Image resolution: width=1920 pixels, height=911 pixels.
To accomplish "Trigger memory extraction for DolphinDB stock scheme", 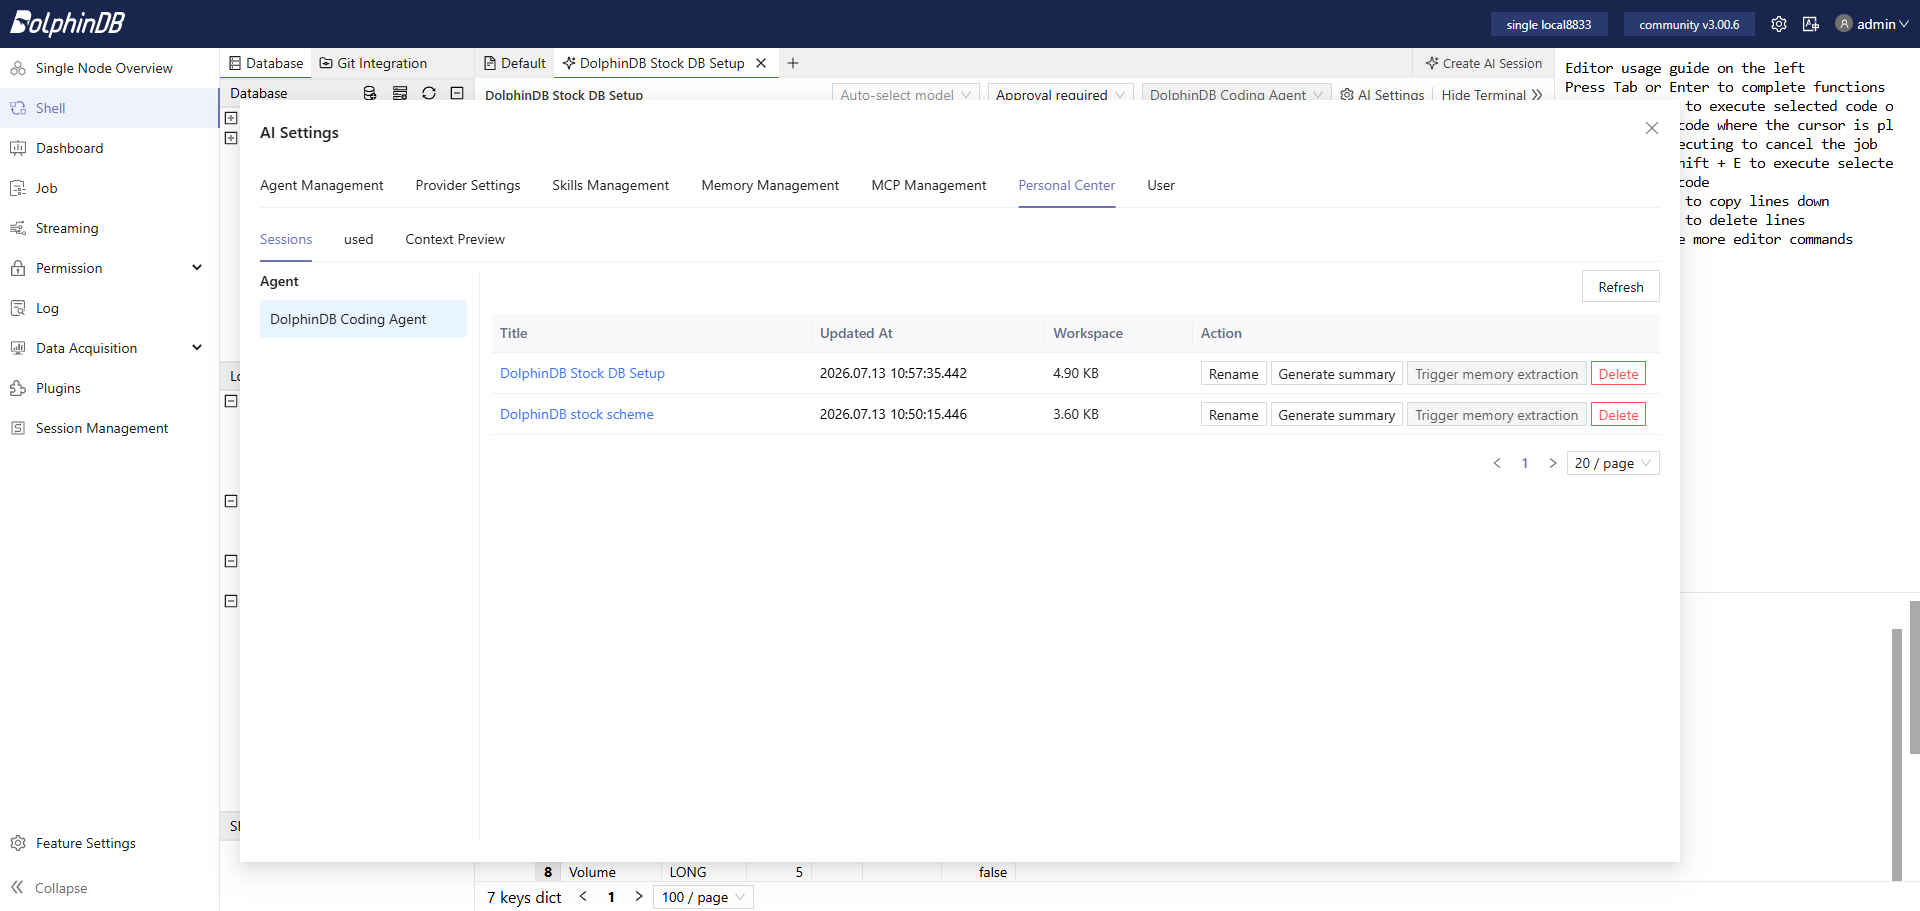I will [x=1497, y=415].
